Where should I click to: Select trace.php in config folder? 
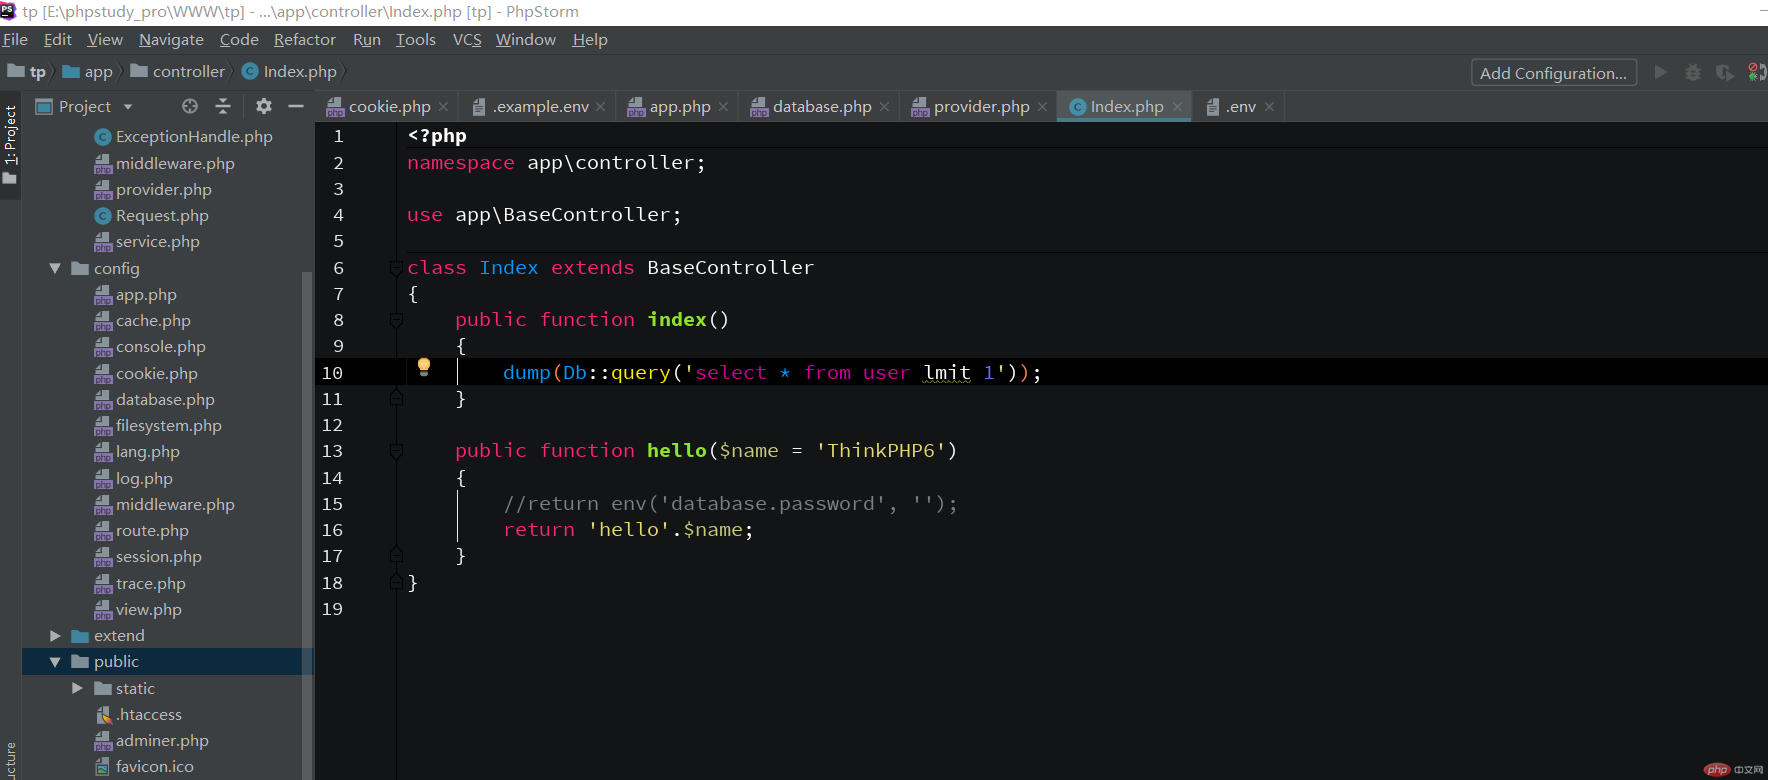[150, 584]
